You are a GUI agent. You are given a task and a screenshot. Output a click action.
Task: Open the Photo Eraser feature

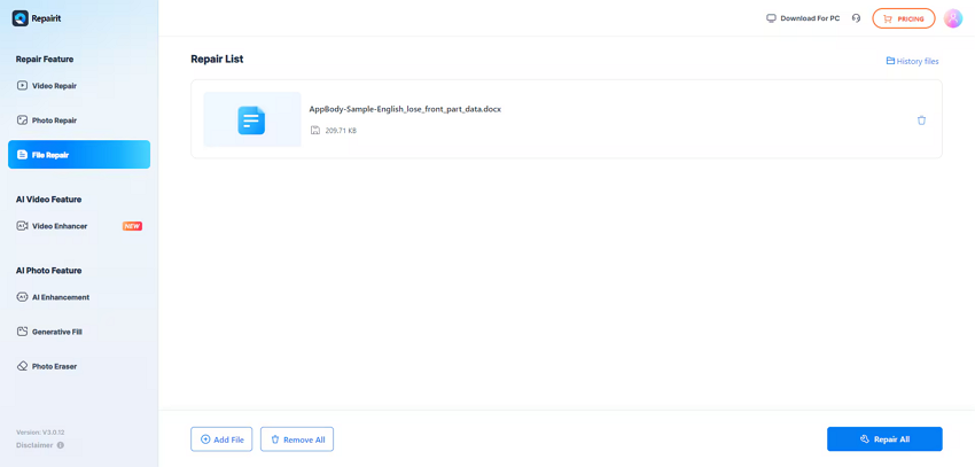pos(54,366)
